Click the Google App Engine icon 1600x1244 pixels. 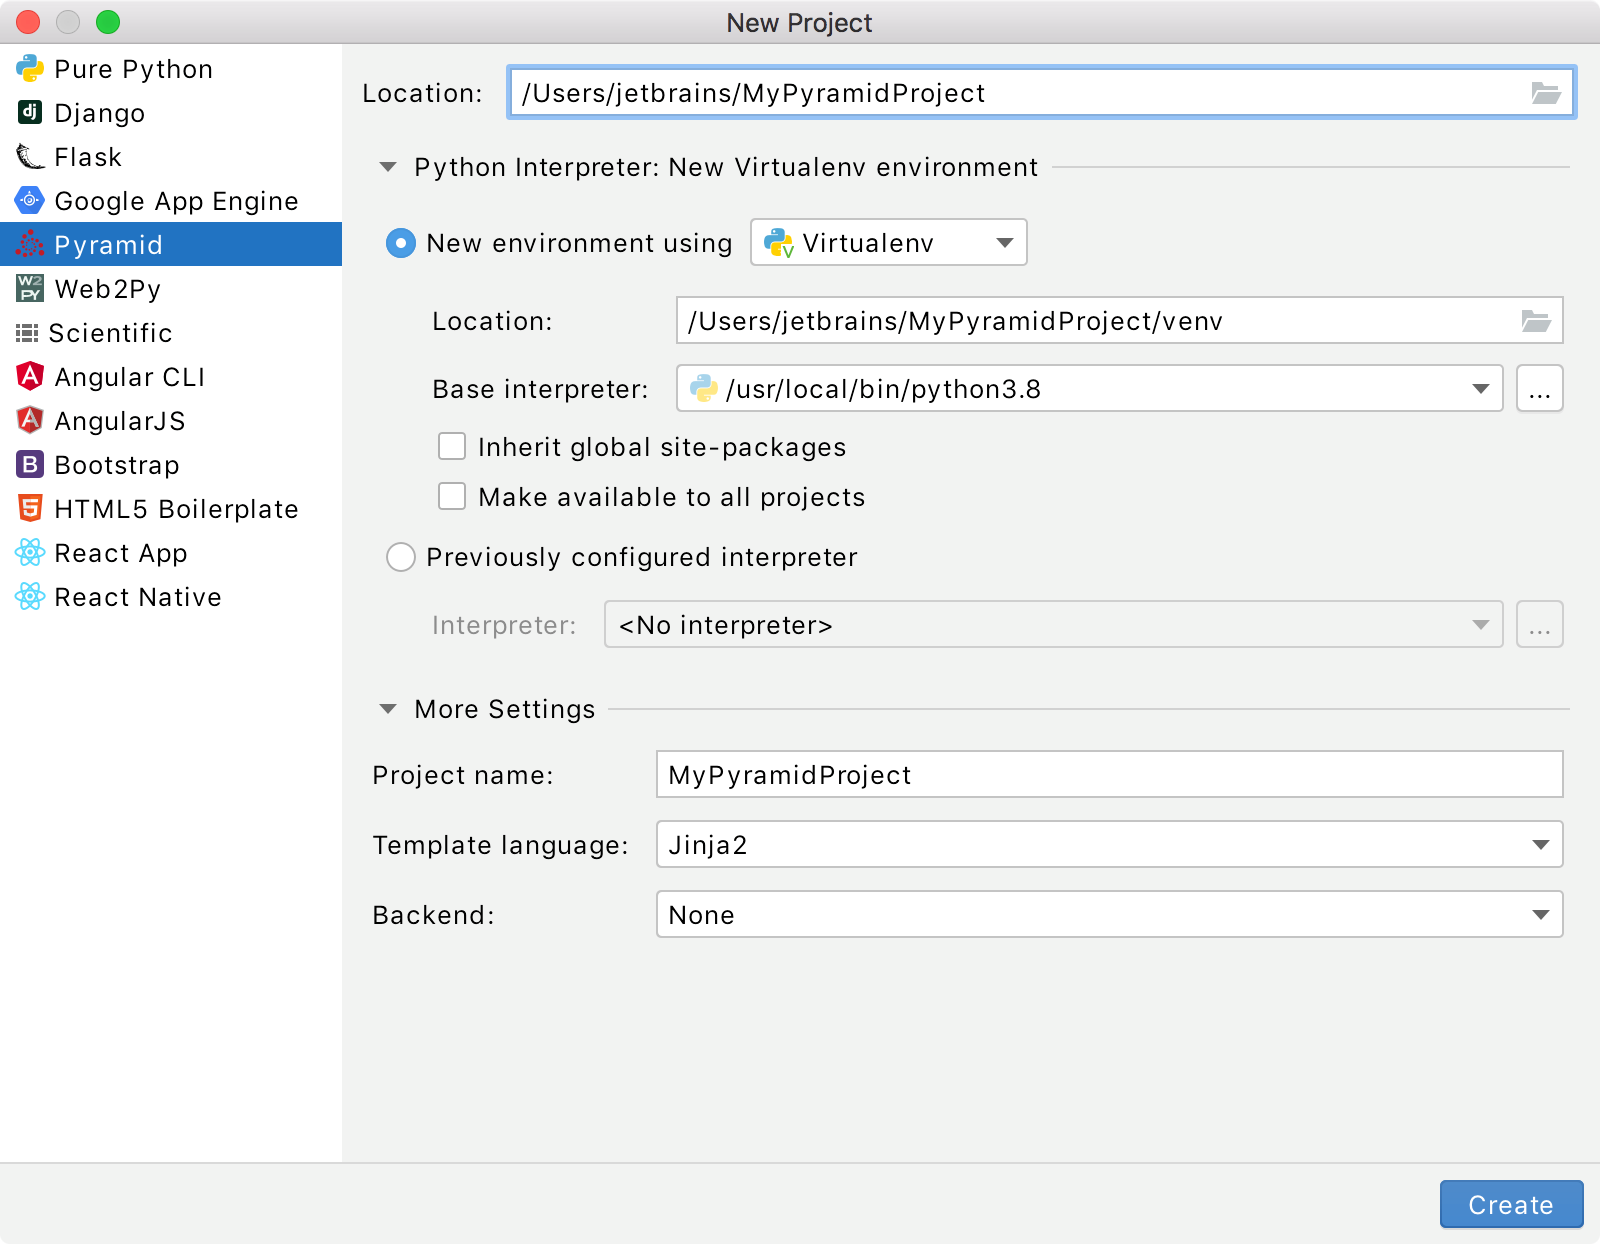[30, 200]
